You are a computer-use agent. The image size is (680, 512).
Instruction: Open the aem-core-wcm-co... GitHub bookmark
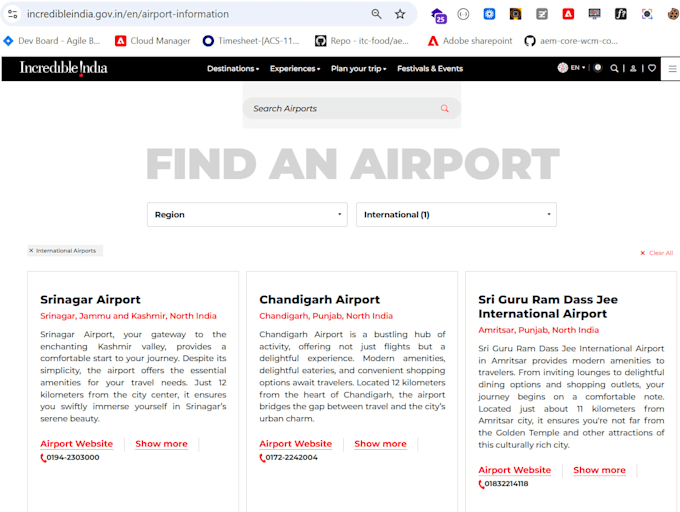[x=571, y=41]
